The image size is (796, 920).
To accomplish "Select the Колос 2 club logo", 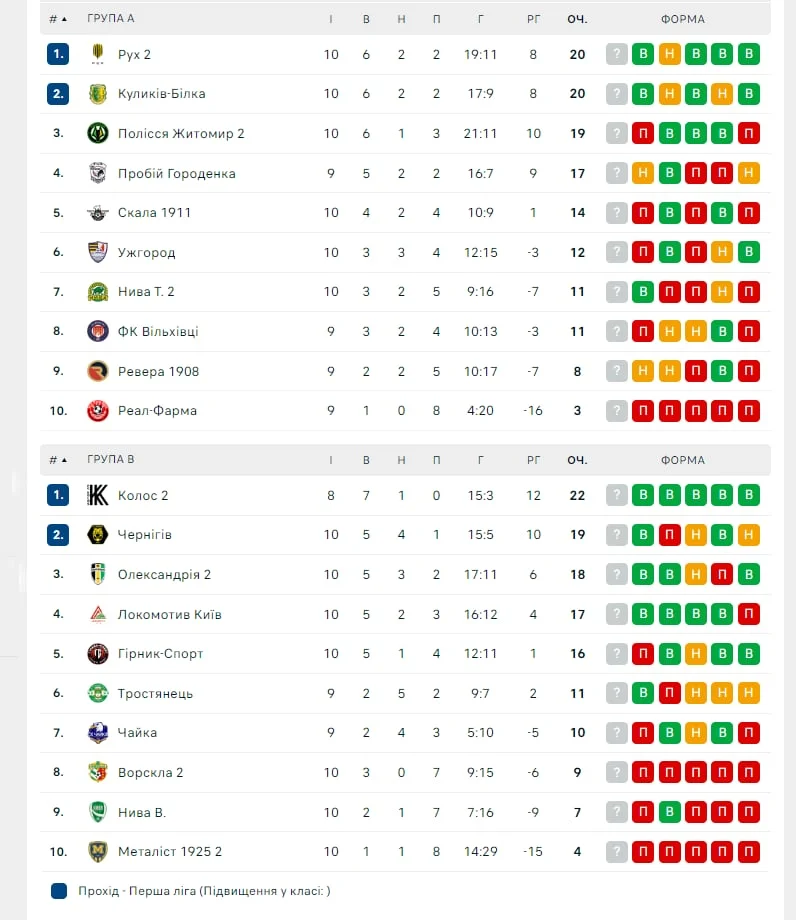I will tap(97, 495).
